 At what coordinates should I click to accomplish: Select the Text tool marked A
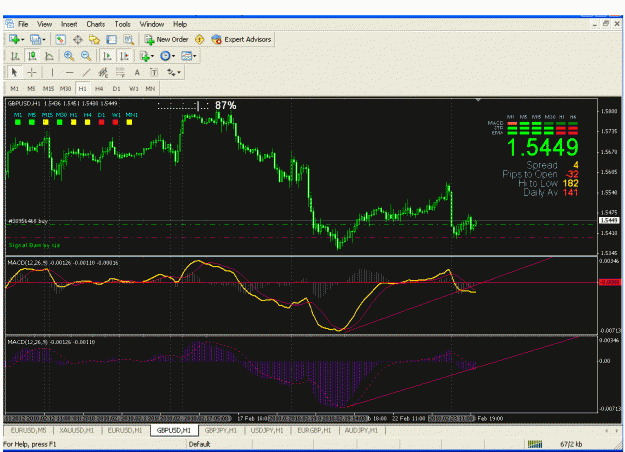click(x=137, y=73)
